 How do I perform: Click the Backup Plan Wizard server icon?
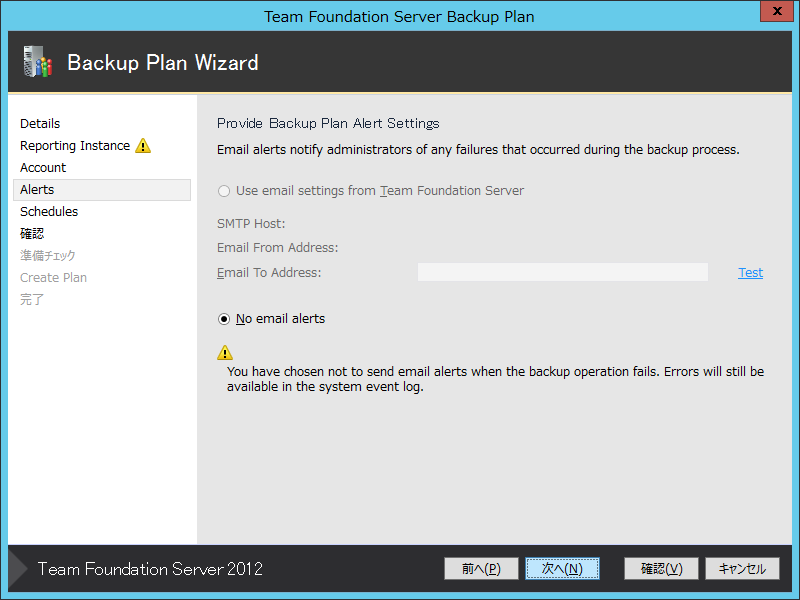click(x=38, y=62)
